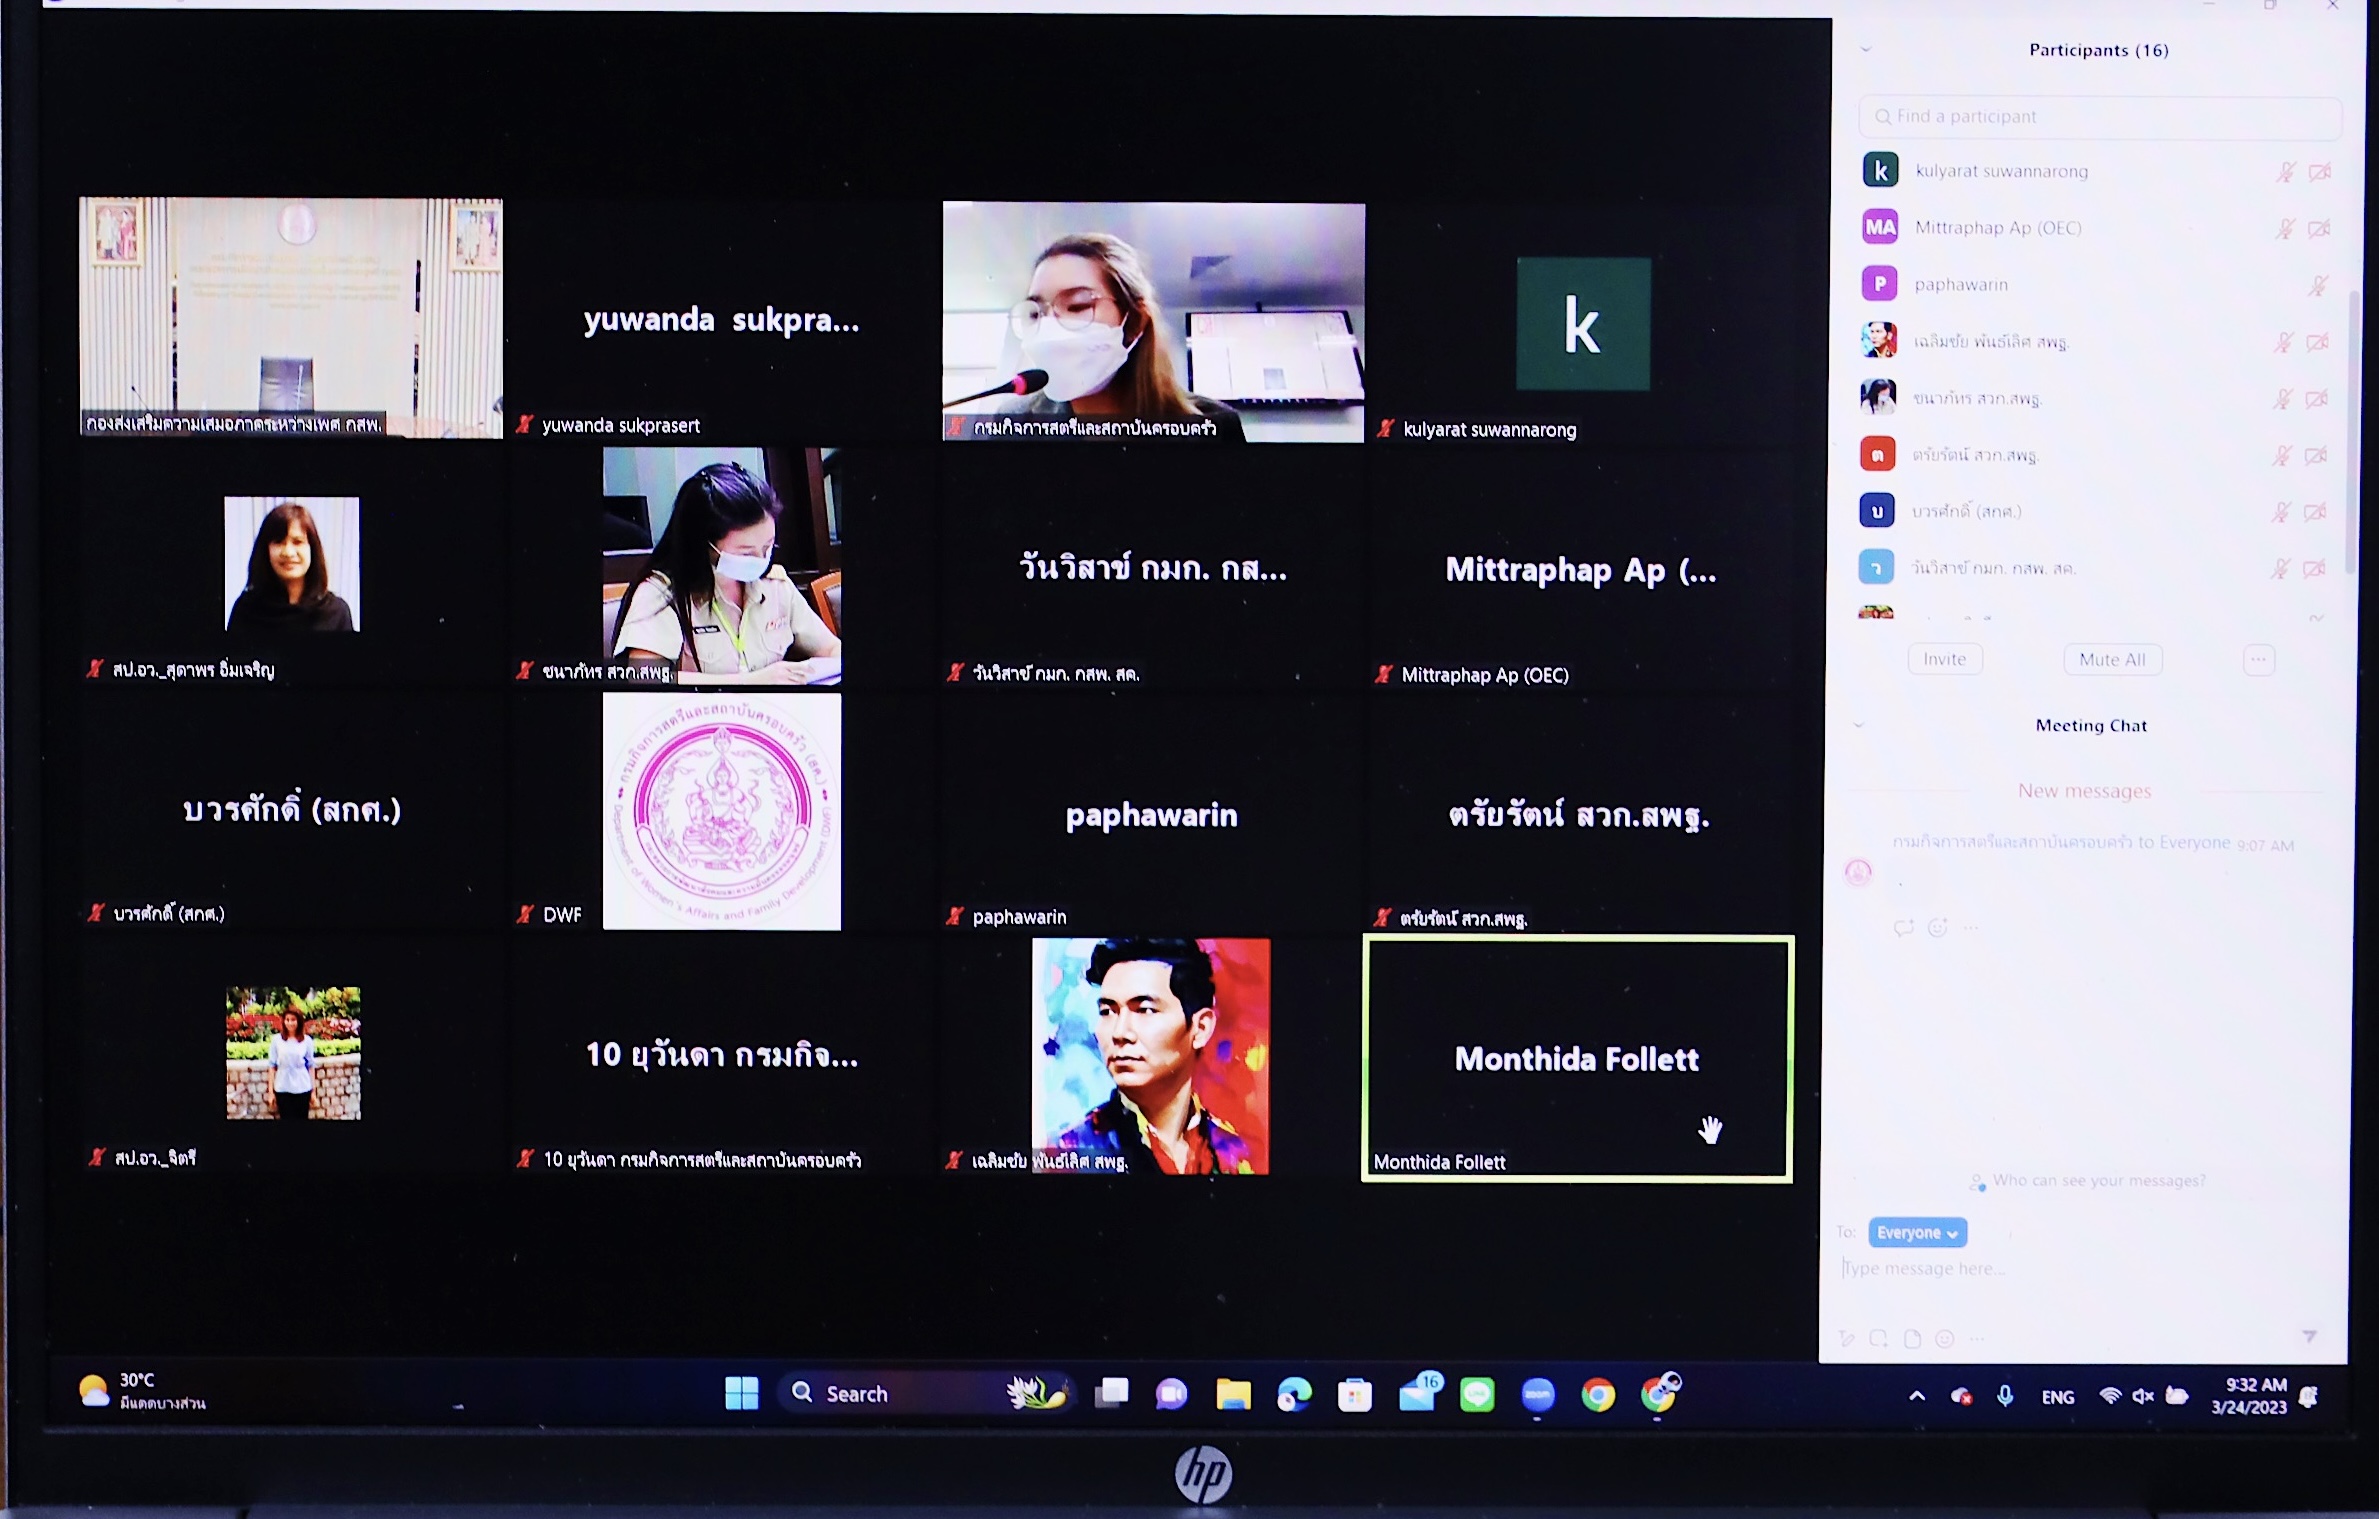Screen dimensions: 2379x1519
Task: Open Wi-Fi network icon in system tray
Action: (2110, 1396)
